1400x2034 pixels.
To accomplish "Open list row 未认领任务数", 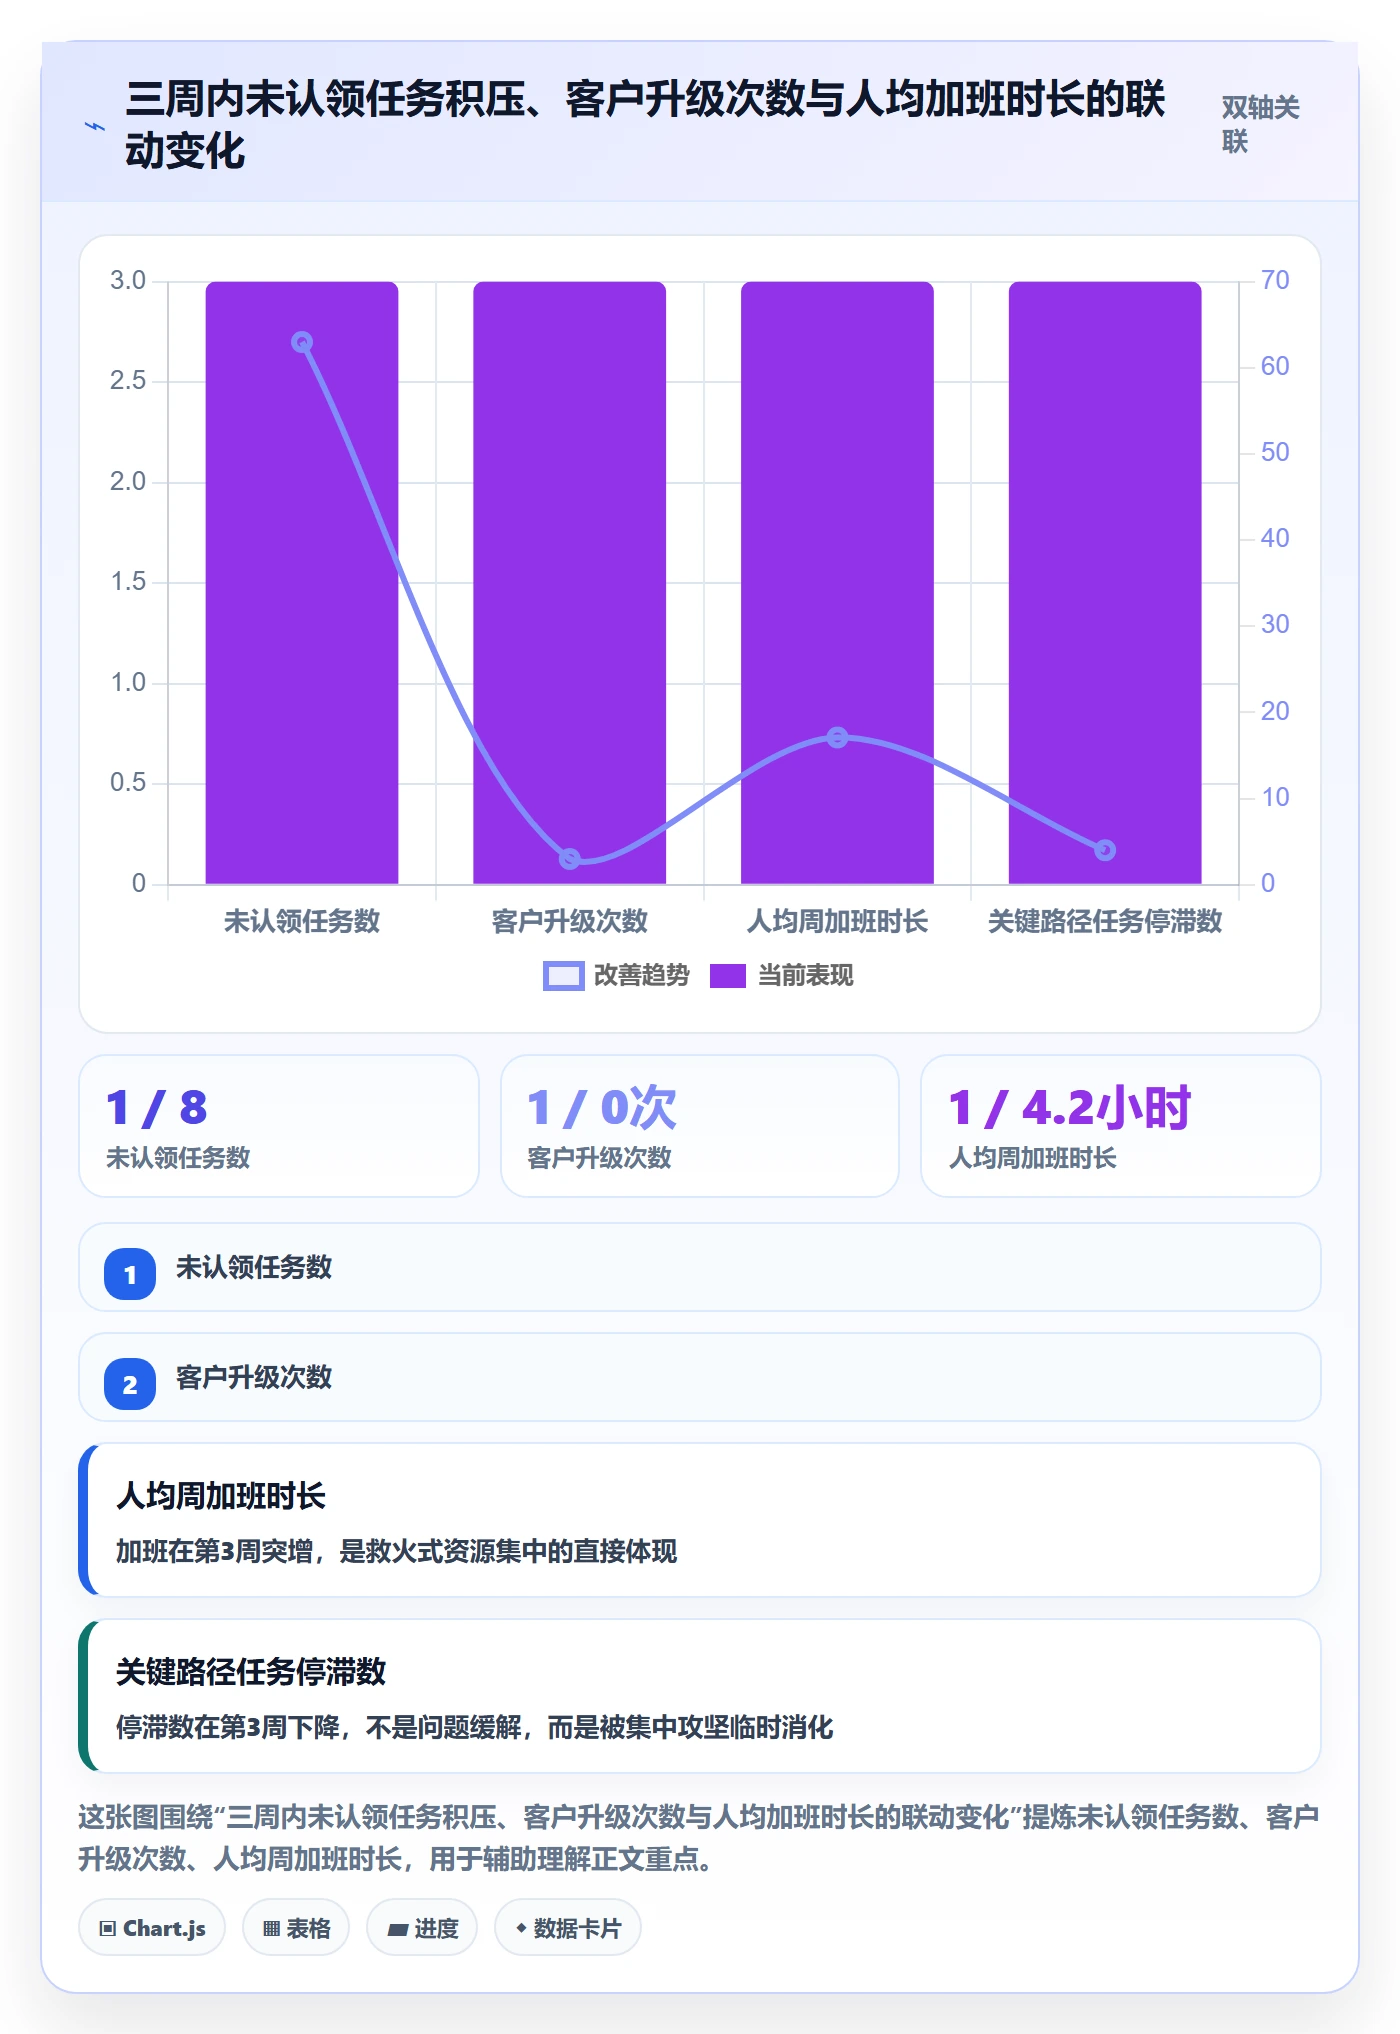I will tap(700, 1267).
